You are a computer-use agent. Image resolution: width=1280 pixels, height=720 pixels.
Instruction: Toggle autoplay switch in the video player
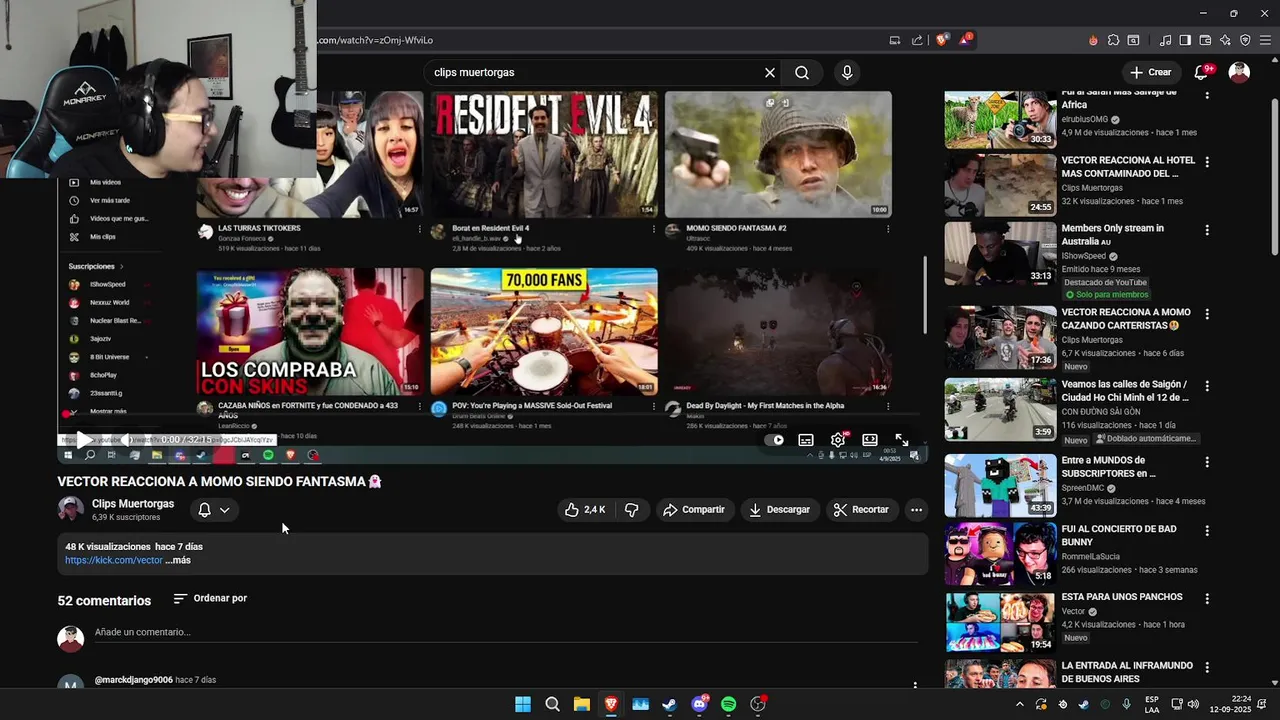[x=774, y=440]
